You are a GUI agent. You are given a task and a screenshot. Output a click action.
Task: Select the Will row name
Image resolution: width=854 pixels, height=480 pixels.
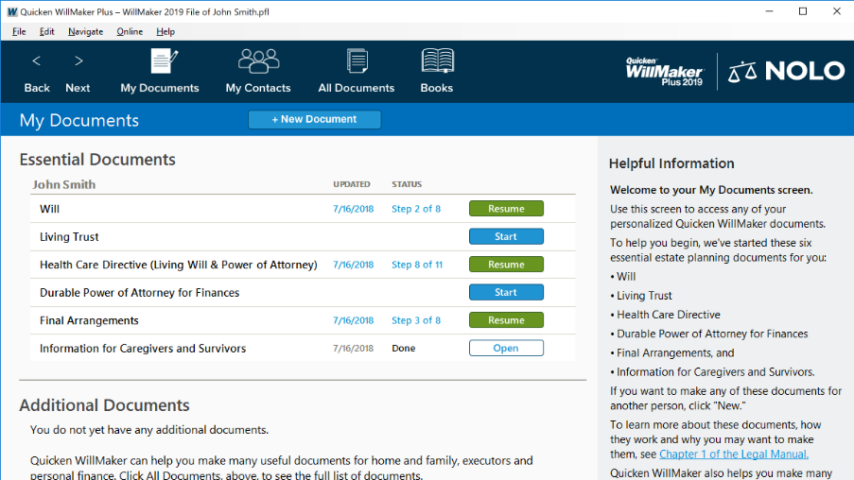coord(50,209)
